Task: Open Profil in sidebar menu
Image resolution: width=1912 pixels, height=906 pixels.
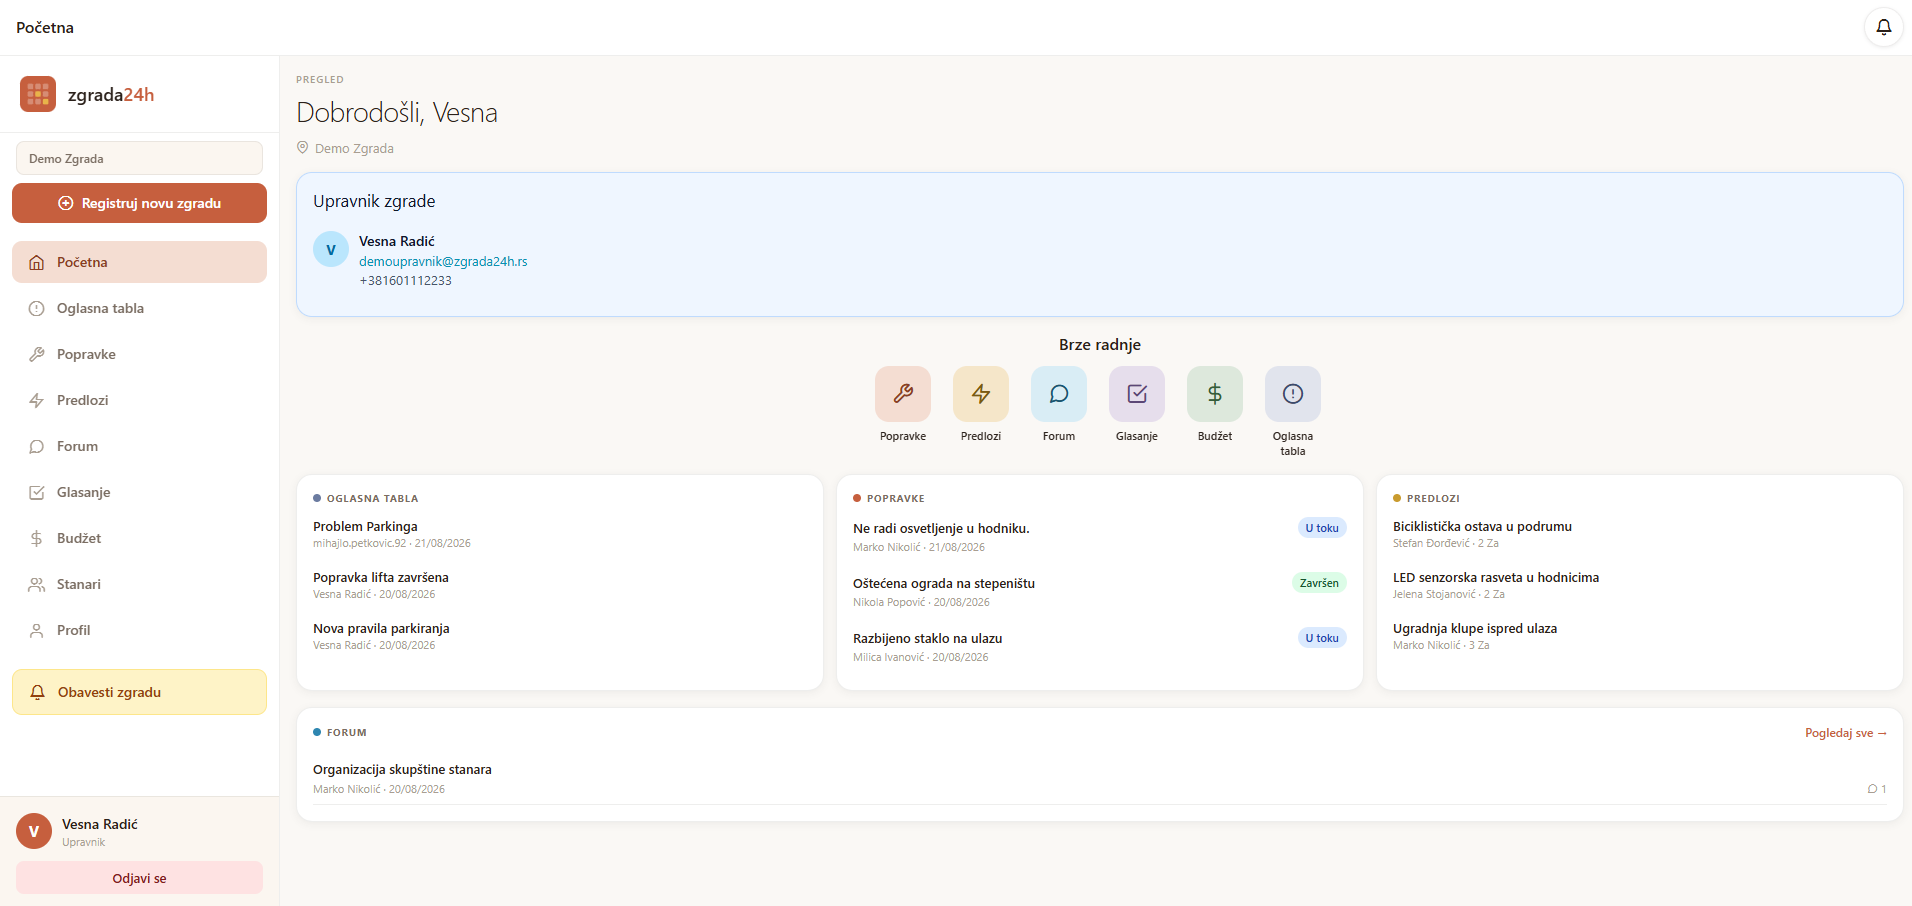Action: click(139, 630)
